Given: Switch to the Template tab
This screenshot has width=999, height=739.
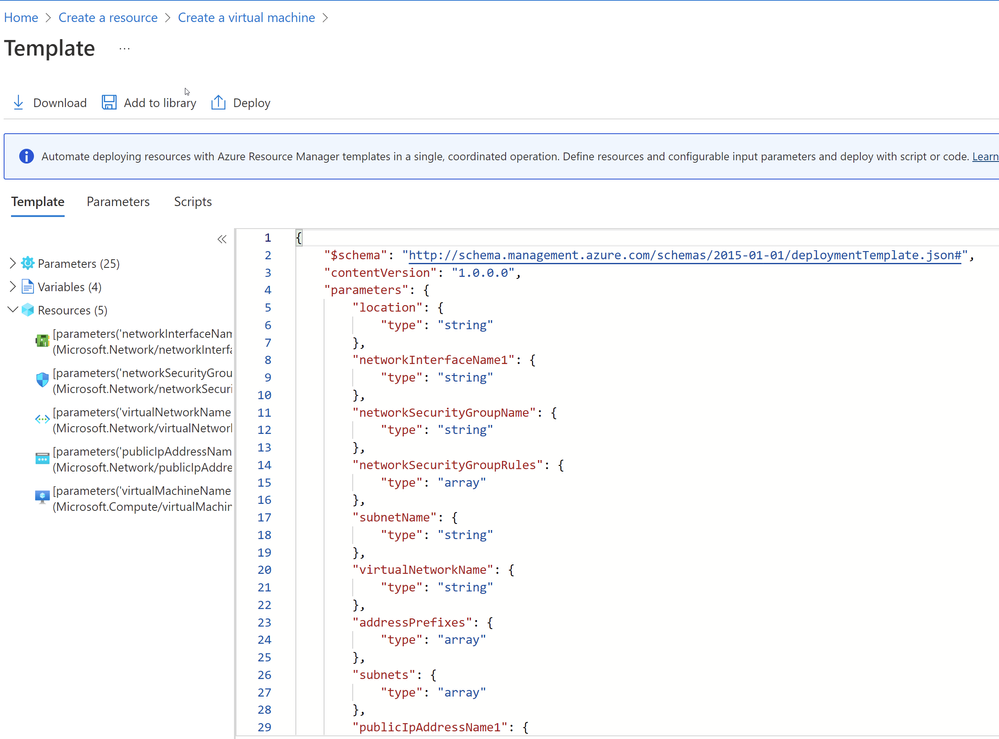Looking at the screenshot, I should 38,202.
